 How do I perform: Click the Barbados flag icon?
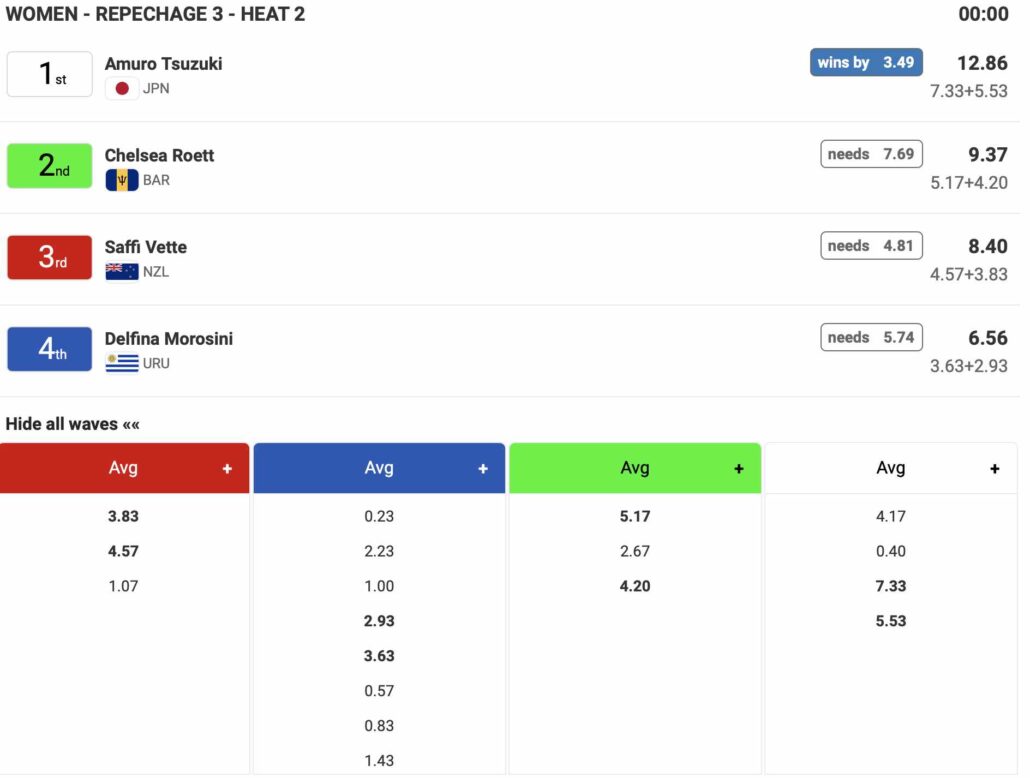click(x=122, y=181)
